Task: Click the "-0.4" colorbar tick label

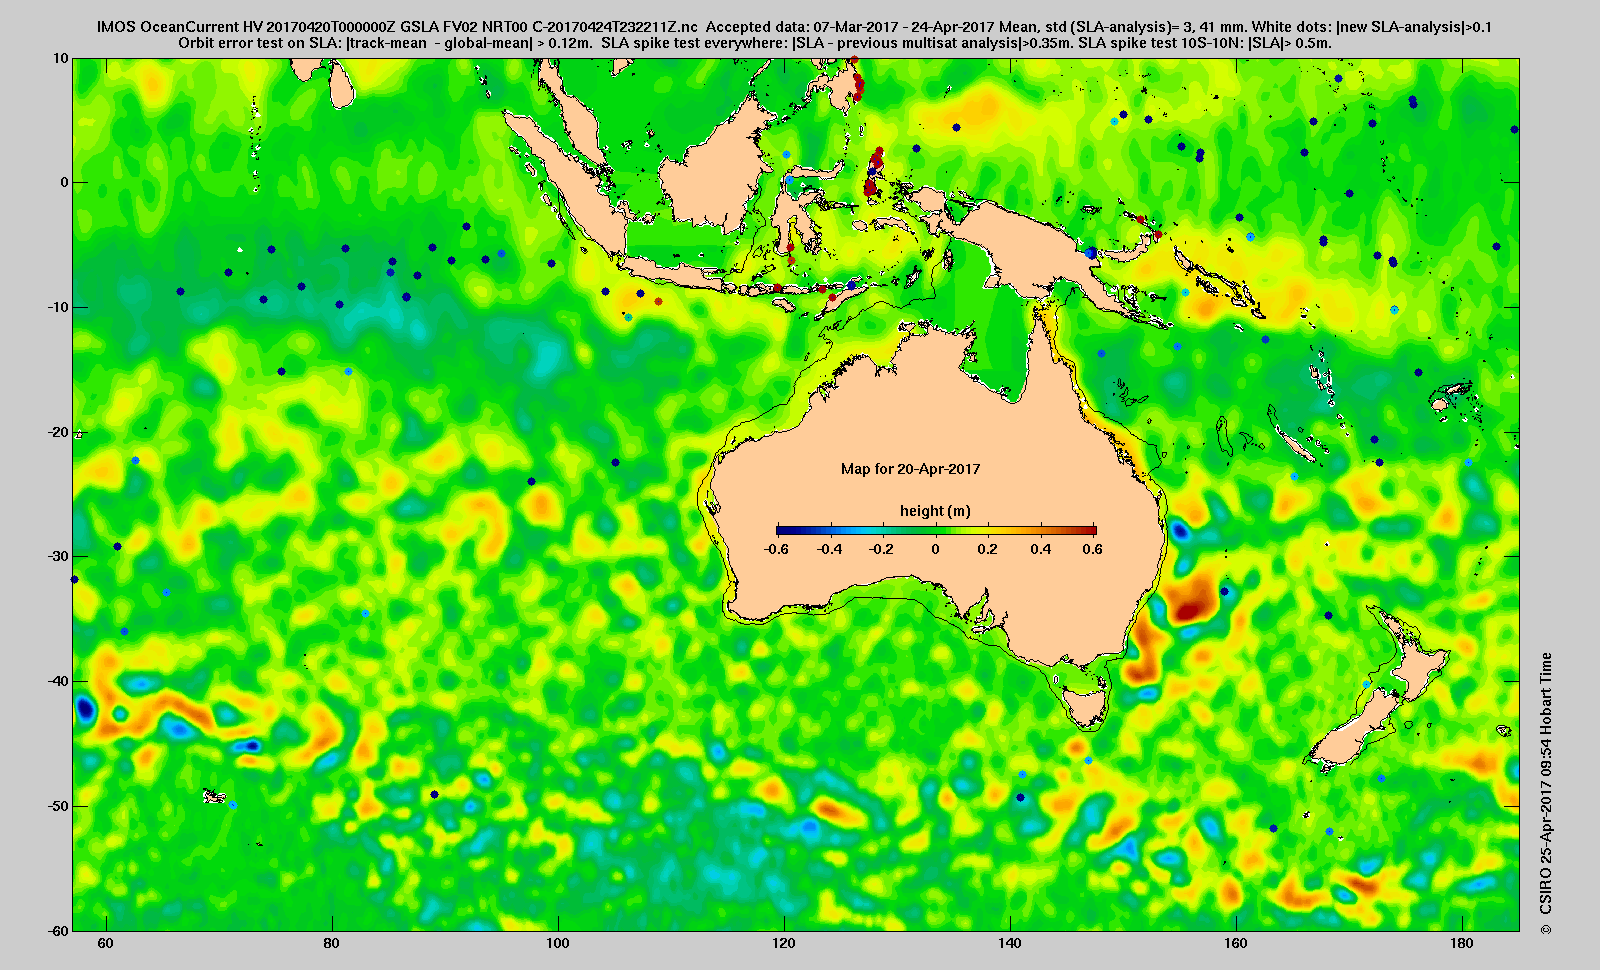Action: tap(829, 549)
